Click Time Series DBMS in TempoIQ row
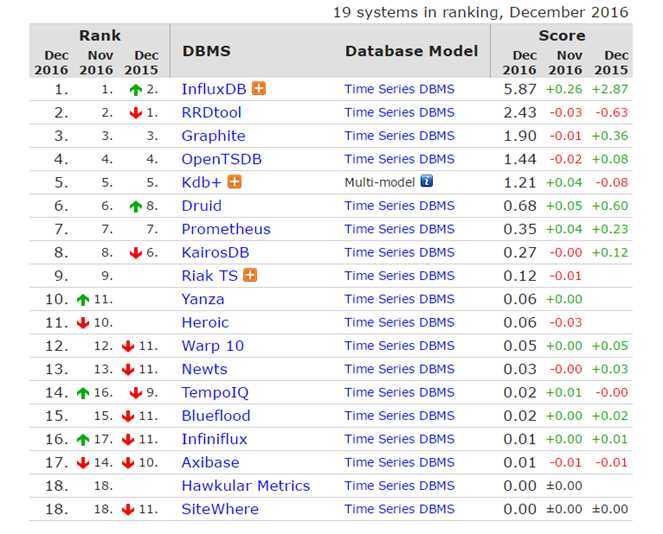 400,393
